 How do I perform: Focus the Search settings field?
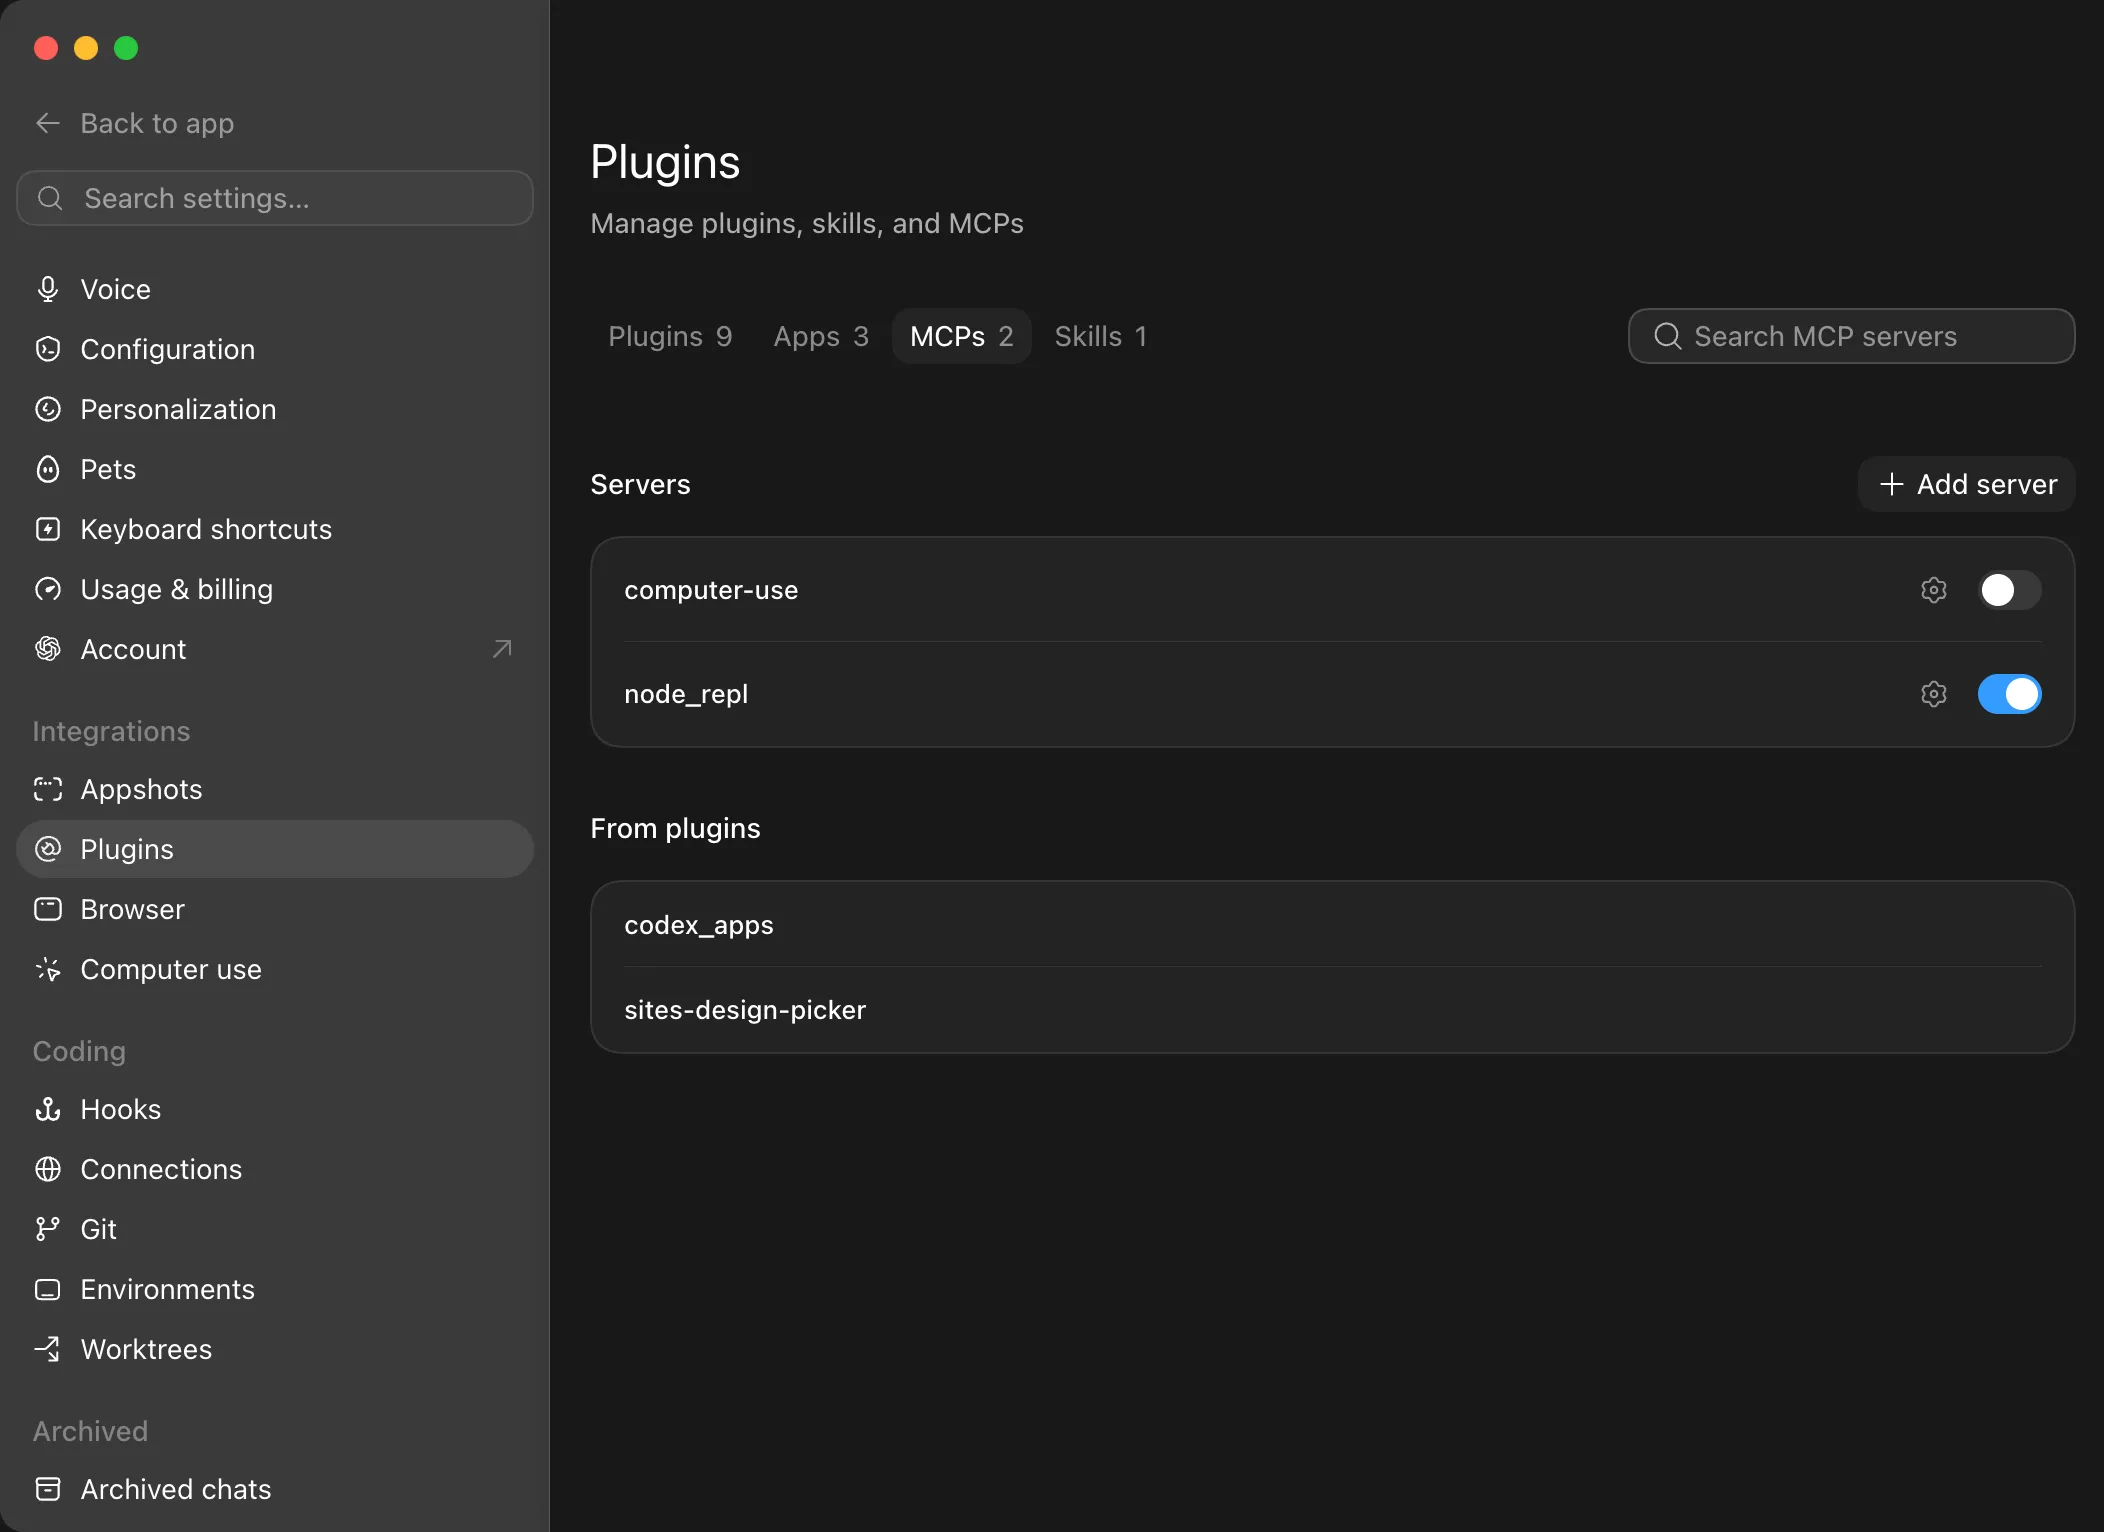pyautogui.click(x=274, y=198)
